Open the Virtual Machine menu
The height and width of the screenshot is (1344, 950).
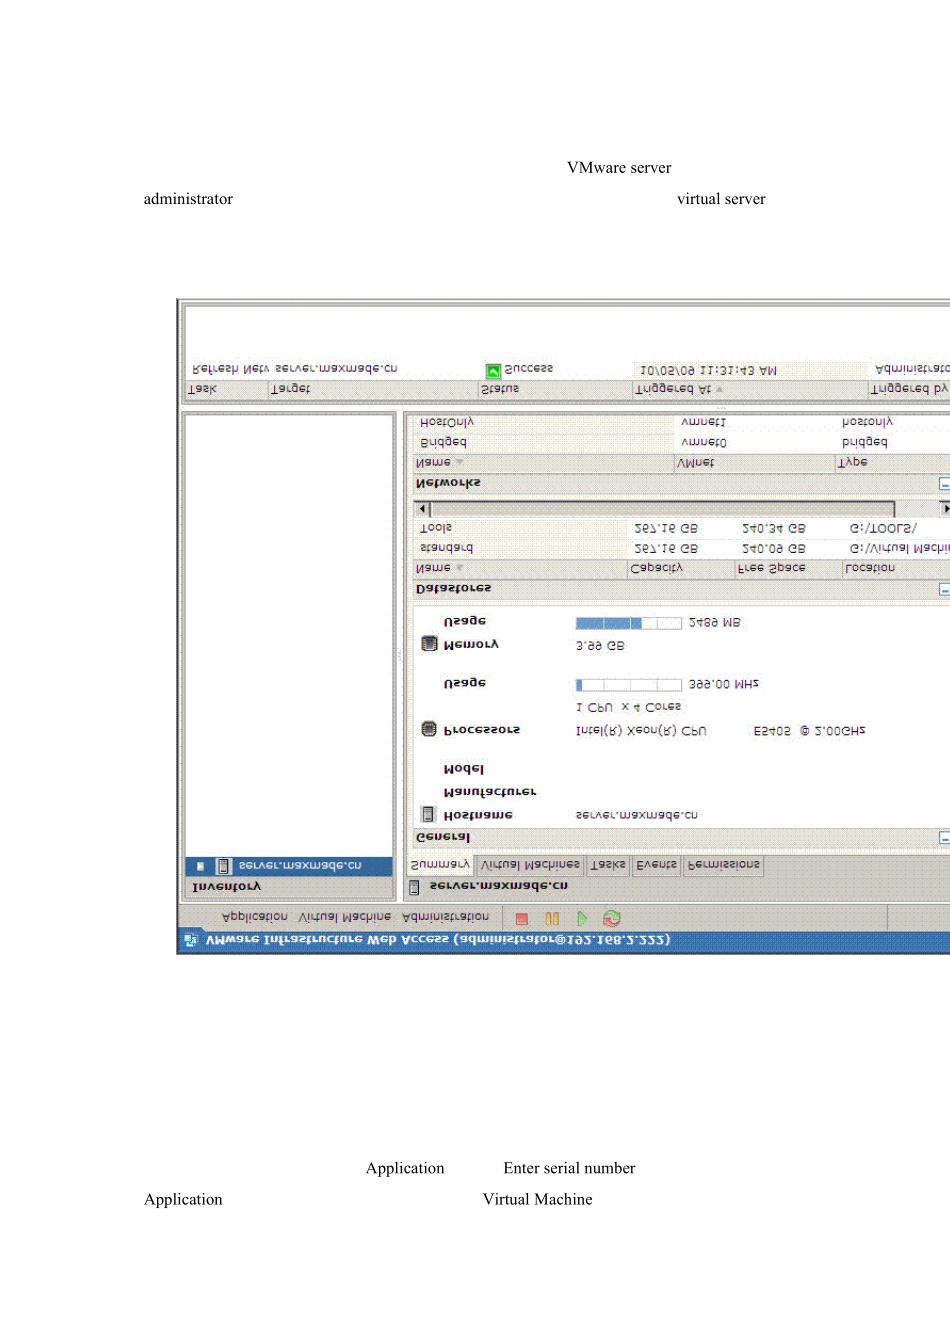(x=344, y=917)
